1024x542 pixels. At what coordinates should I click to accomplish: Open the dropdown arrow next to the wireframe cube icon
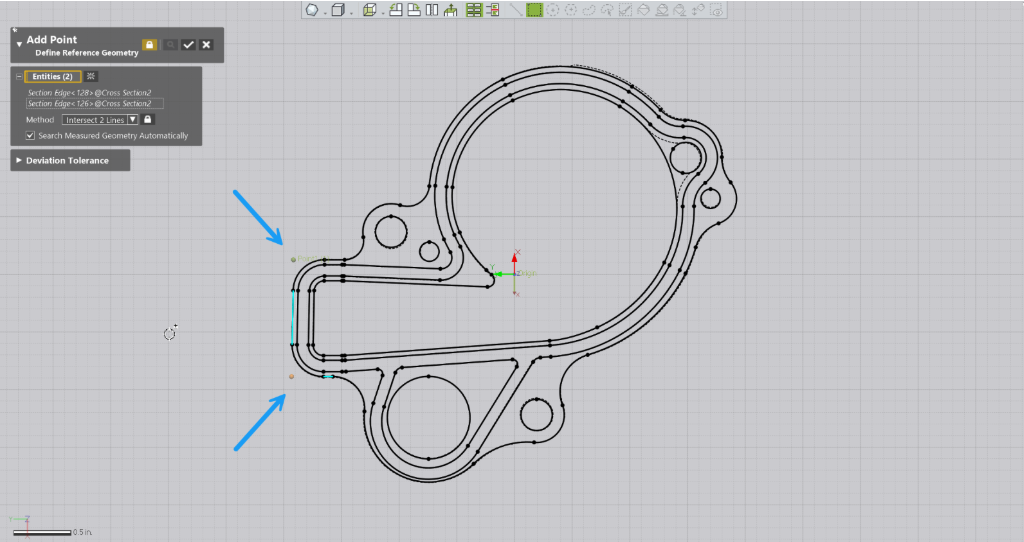tap(383, 12)
